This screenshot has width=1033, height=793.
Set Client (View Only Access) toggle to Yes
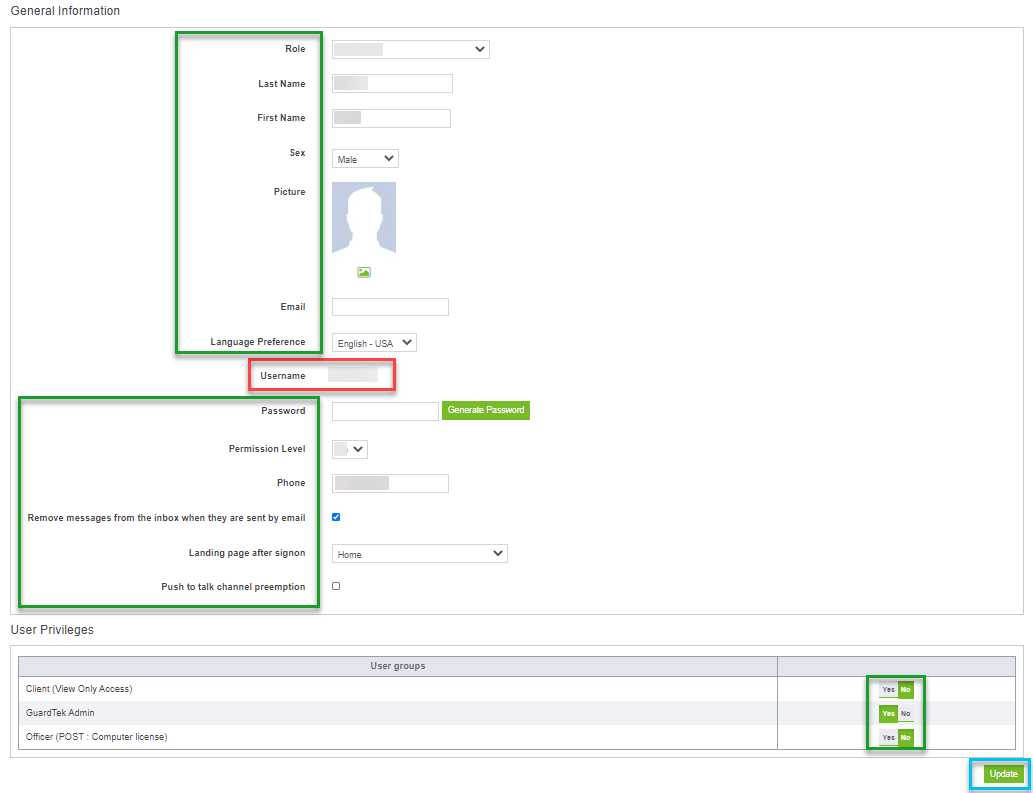[x=888, y=690]
